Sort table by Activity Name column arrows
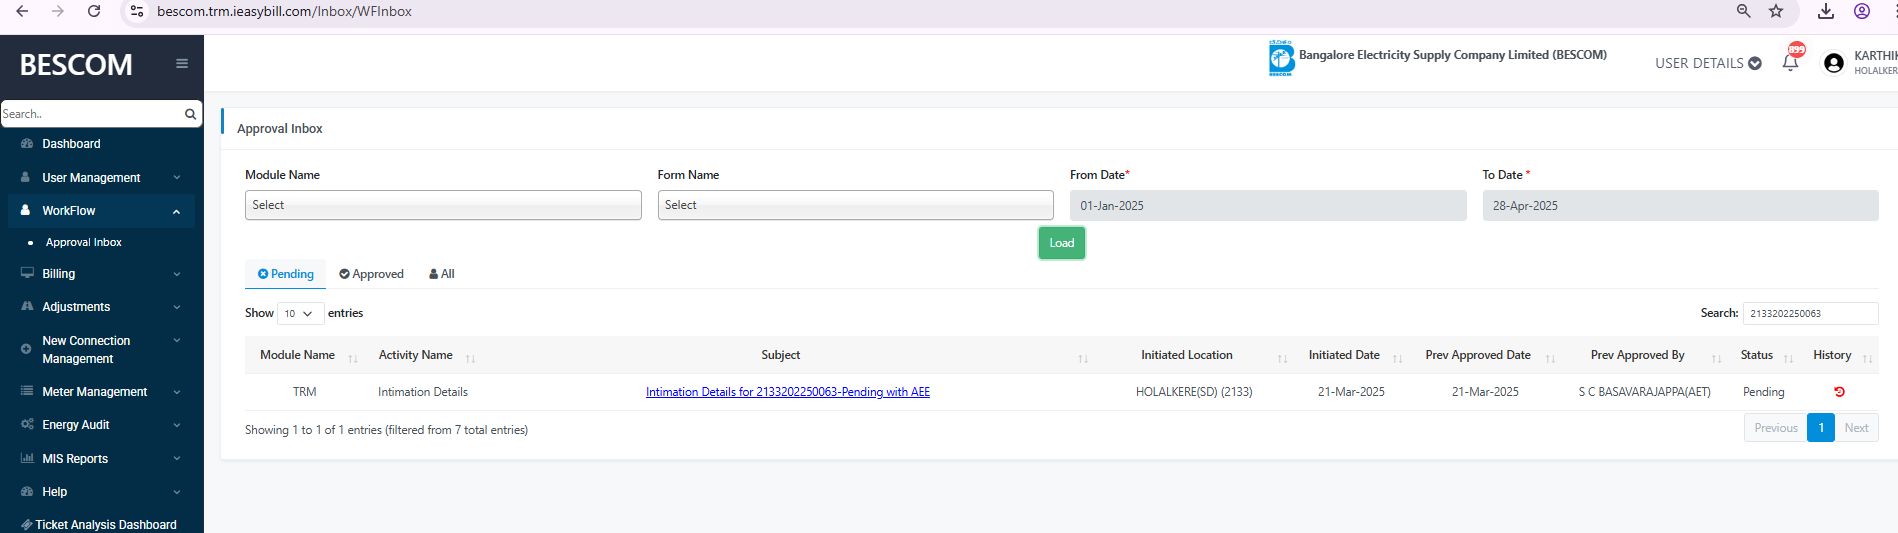The width and height of the screenshot is (1898, 533). click(x=470, y=358)
